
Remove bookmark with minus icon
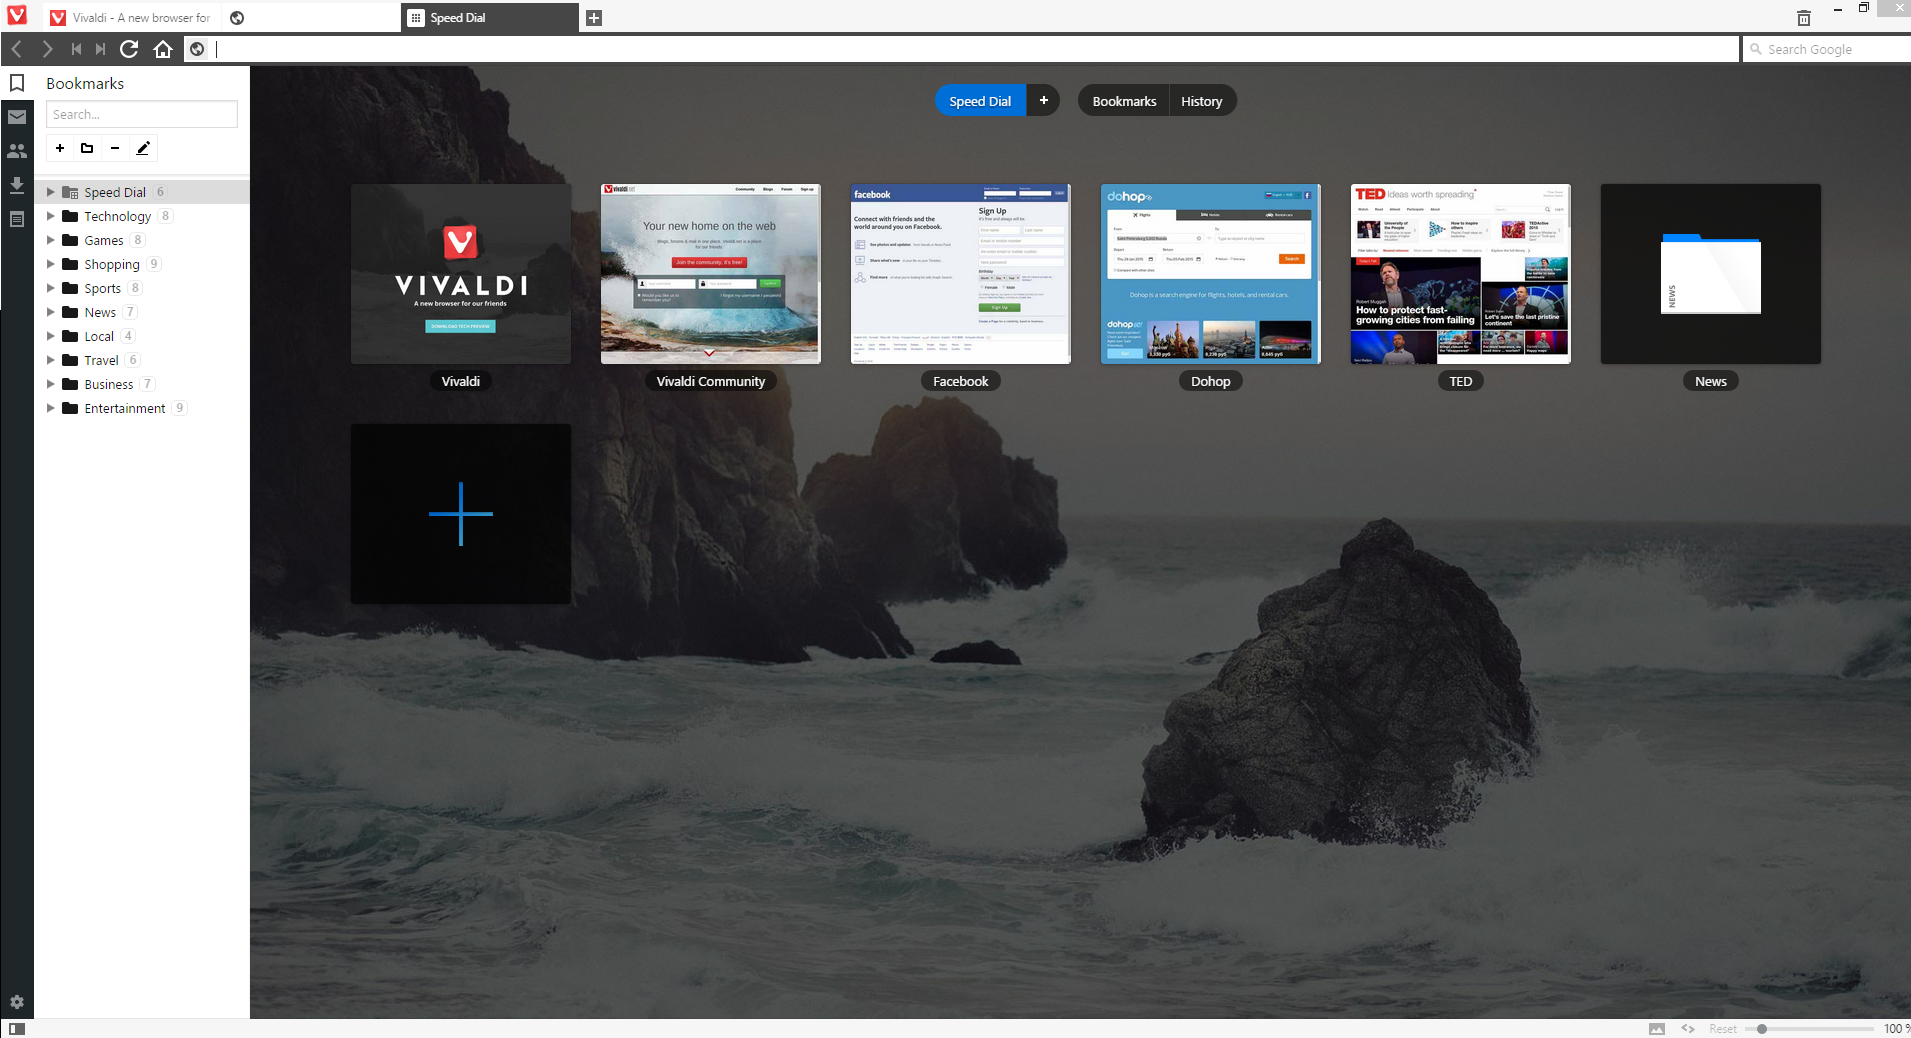pos(115,148)
